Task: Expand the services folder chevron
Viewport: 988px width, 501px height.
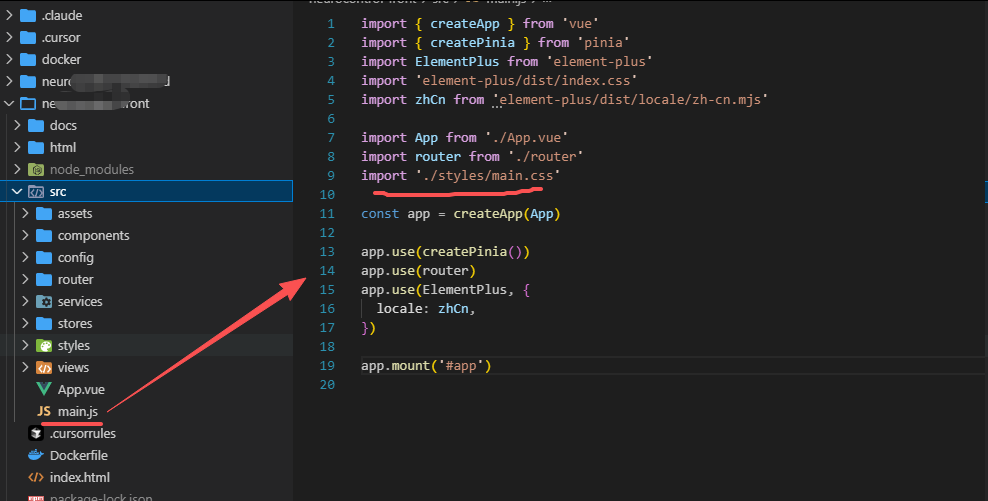Action: pos(25,302)
